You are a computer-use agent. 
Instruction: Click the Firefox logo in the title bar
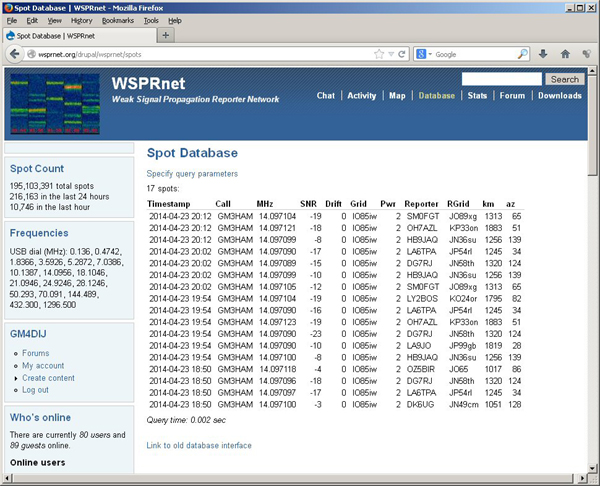tap(8, 8)
